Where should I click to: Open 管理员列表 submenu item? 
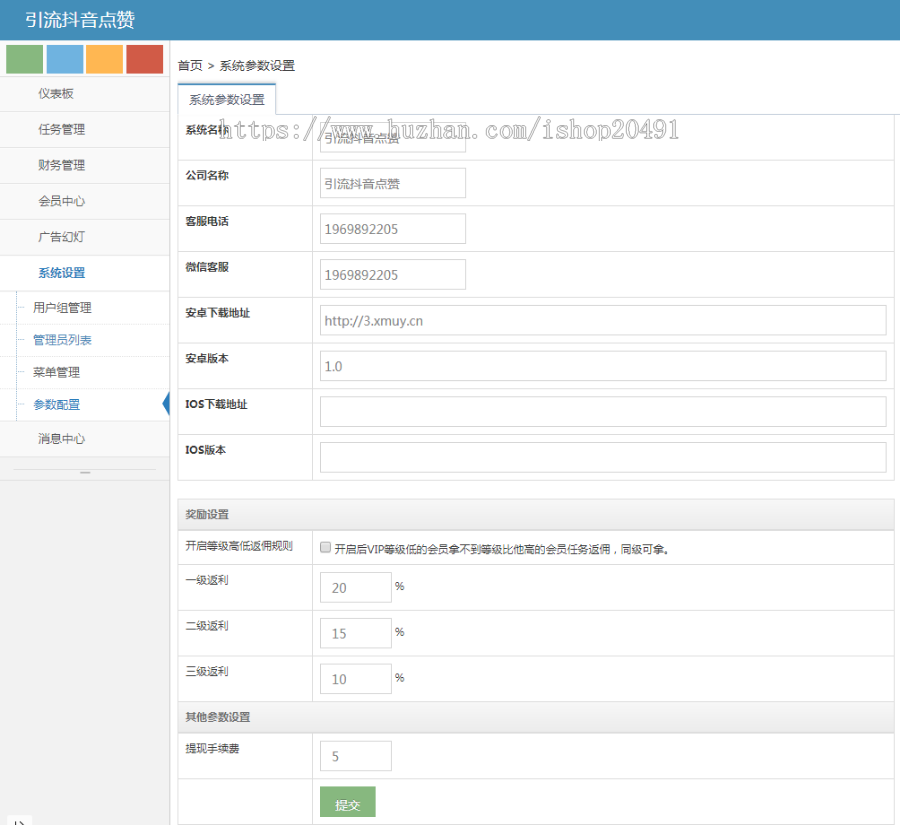62,340
